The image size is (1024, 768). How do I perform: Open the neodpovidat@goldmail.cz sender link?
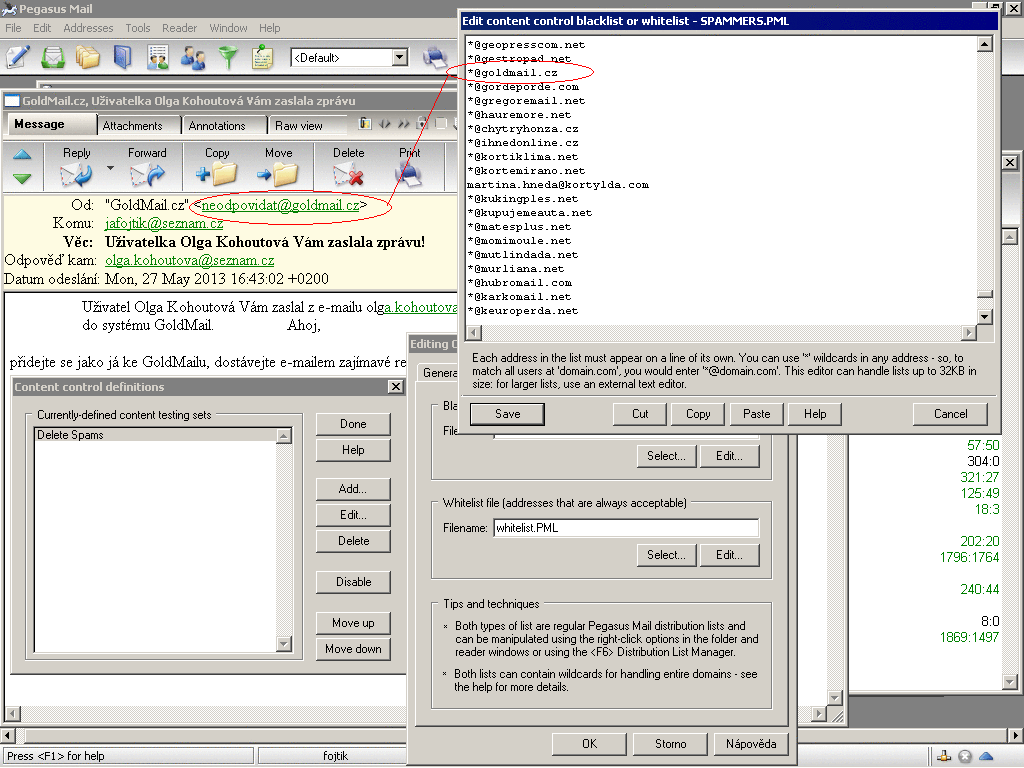[x=280, y=205]
